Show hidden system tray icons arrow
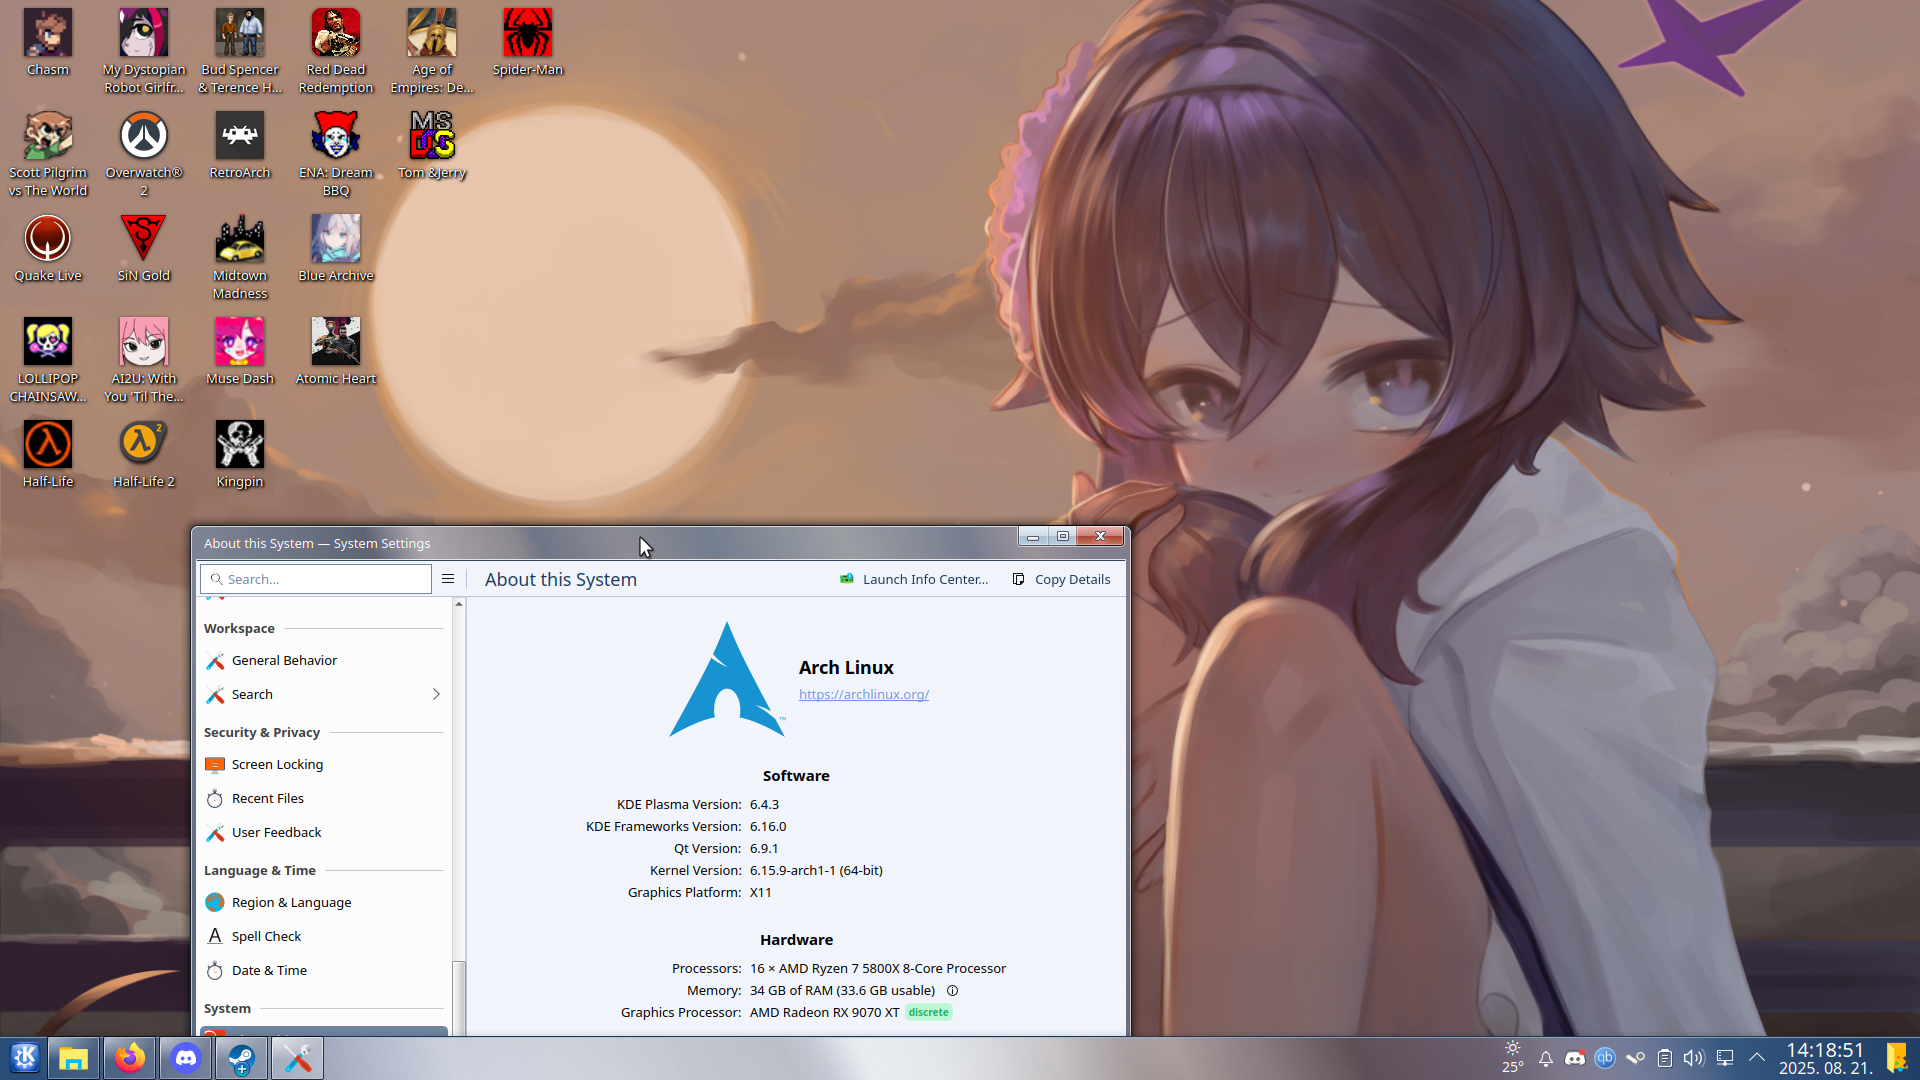This screenshot has width=1920, height=1080. [1756, 1058]
